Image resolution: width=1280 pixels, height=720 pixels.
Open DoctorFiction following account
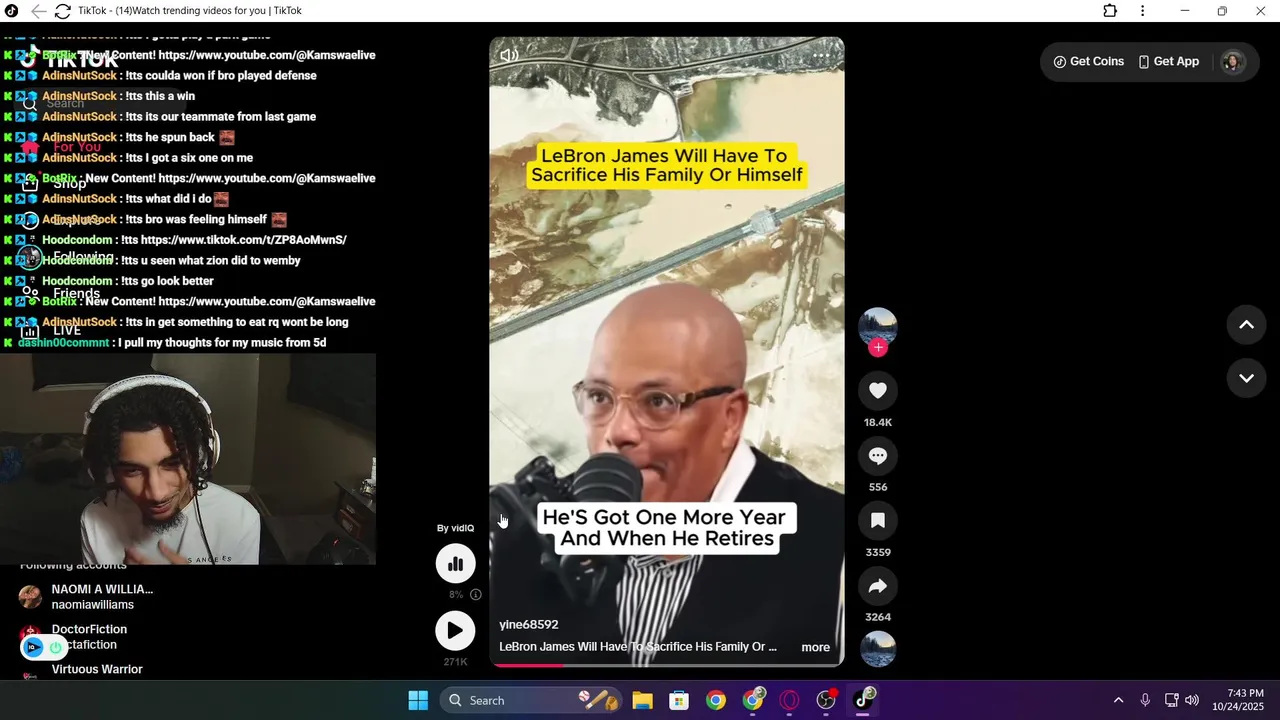click(74, 637)
